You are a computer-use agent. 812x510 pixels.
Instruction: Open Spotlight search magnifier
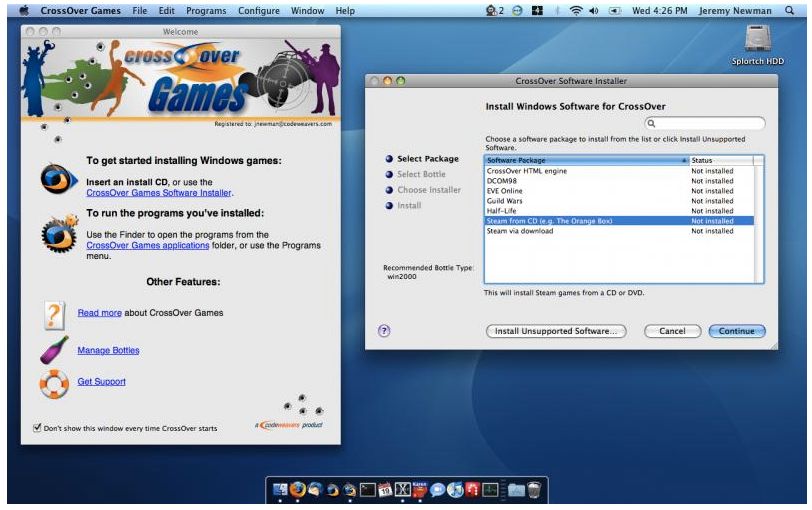(x=789, y=10)
